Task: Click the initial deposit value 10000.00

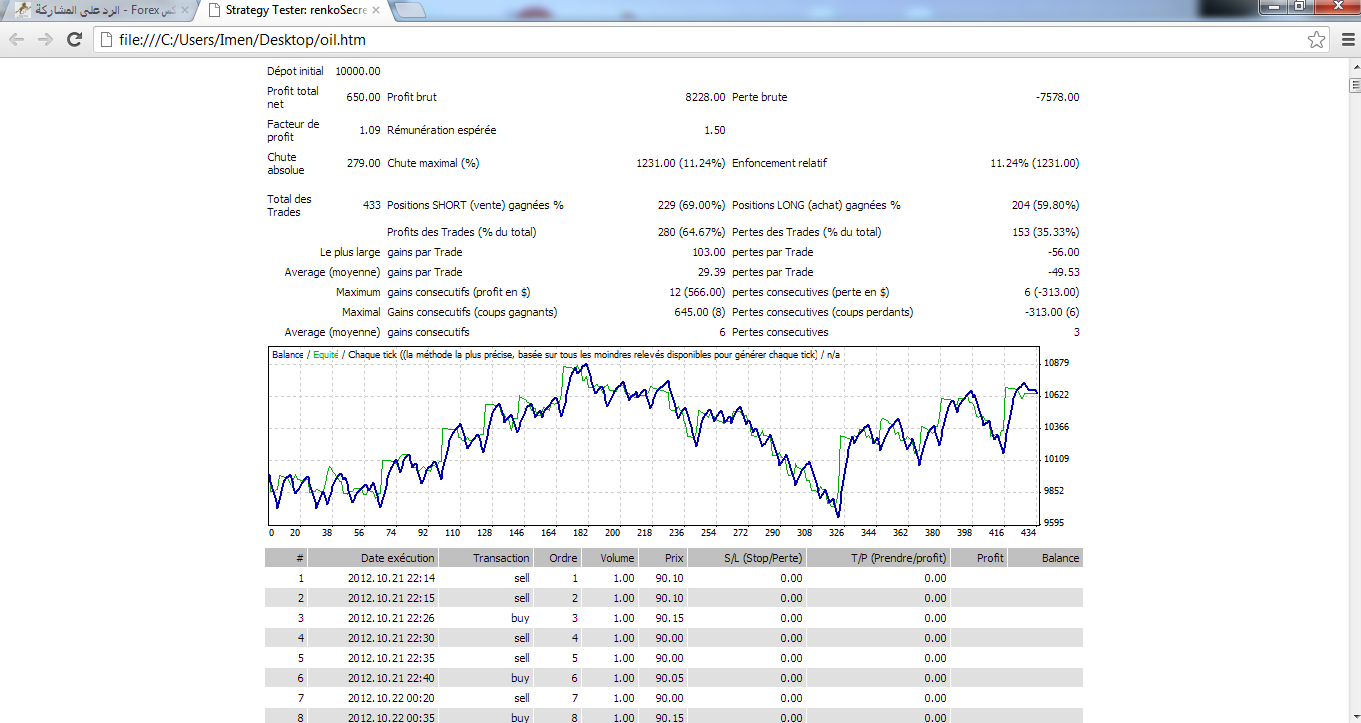Action: [x=358, y=71]
